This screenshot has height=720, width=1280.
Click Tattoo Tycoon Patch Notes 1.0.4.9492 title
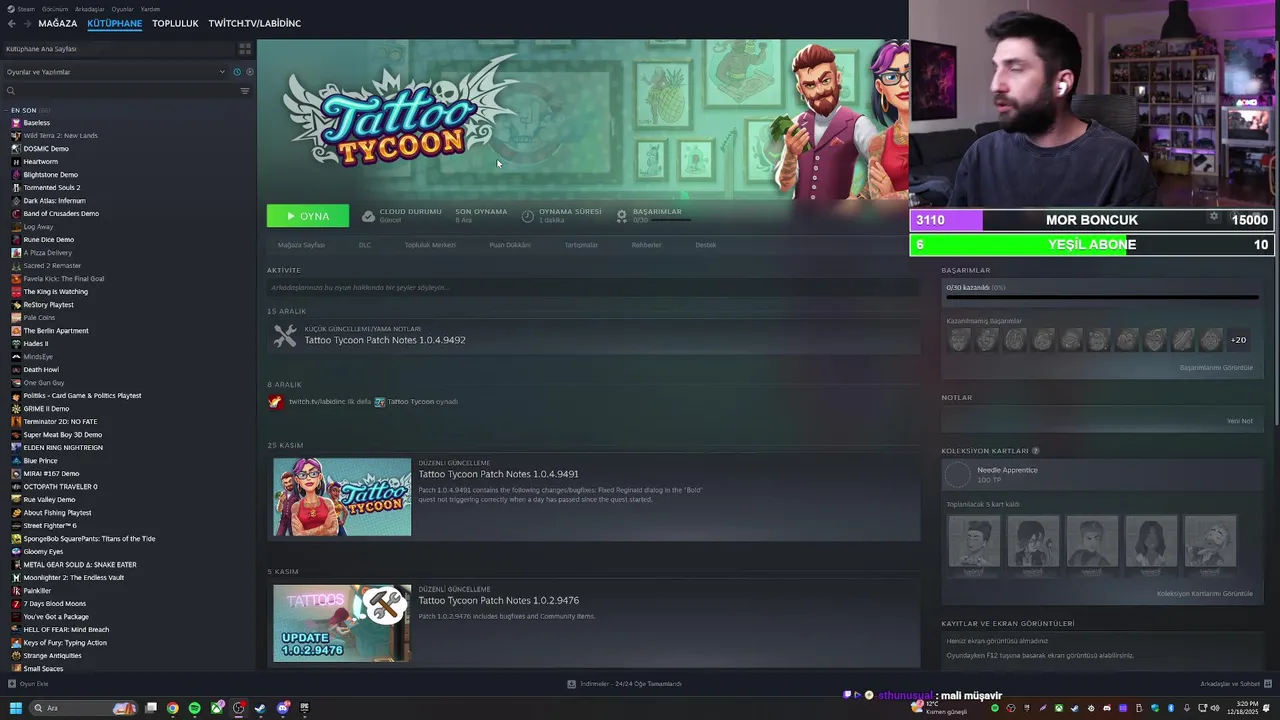tap(385, 340)
